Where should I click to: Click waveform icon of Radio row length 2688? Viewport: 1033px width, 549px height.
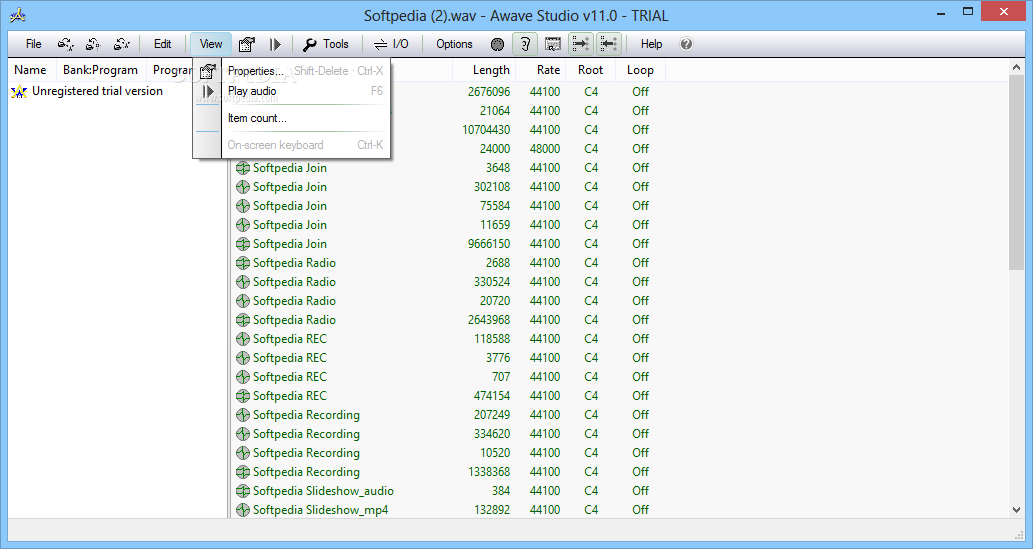click(242, 263)
